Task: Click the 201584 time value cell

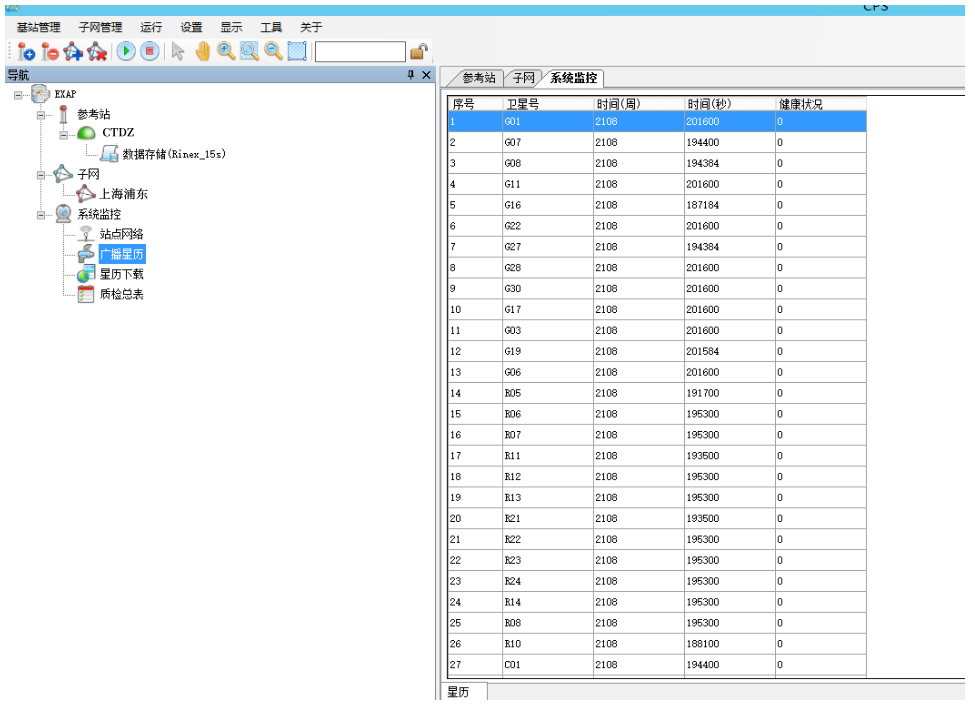Action: 730,351
